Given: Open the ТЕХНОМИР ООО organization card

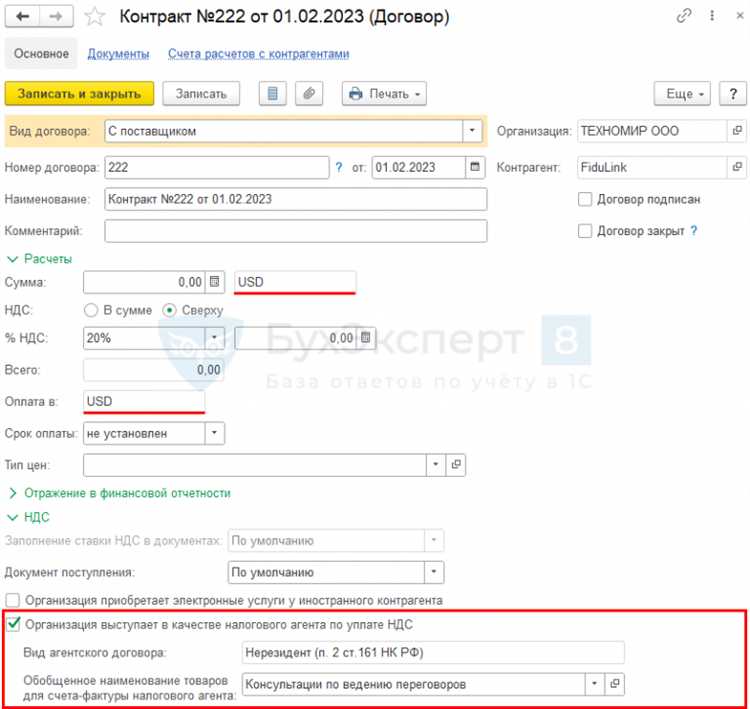Looking at the screenshot, I should pyautogui.click(x=737, y=131).
